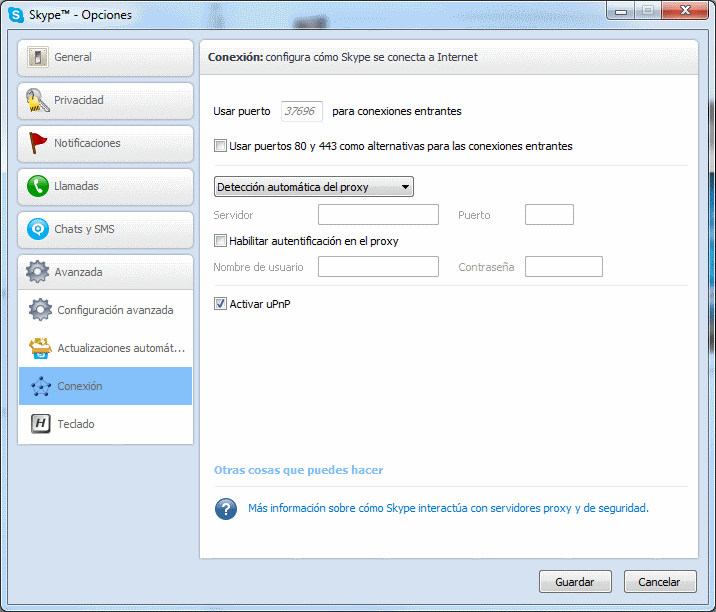Open Detección automática del proxy dropdown
The height and width of the screenshot is (612, 716).
point(314,187)
